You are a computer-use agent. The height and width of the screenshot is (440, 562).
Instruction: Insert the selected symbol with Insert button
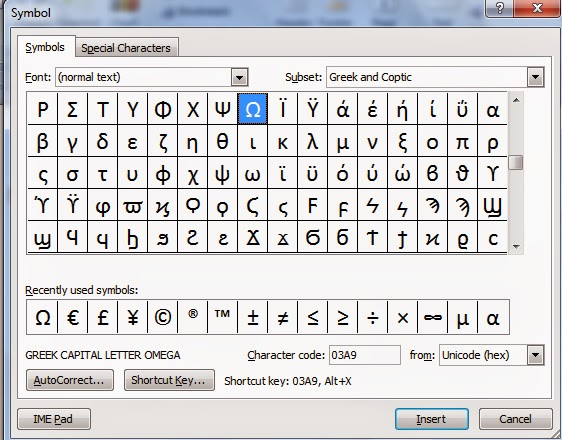tap(432, 419)
